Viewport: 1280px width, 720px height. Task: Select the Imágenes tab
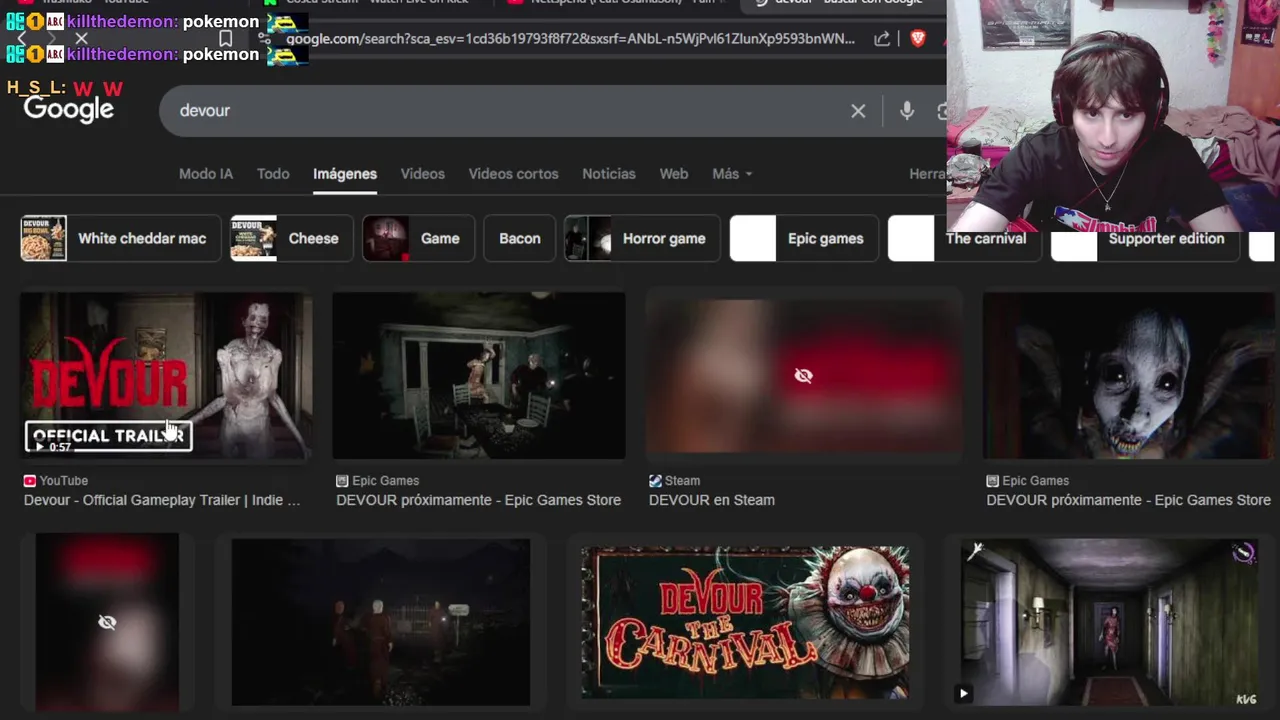(345, 174)
